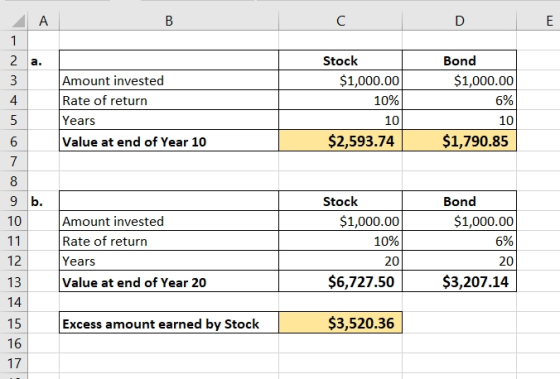Viewport: 560px width, 379px height.
Task: Select the $3,207.14 cell
Action: tap(459, 282)
